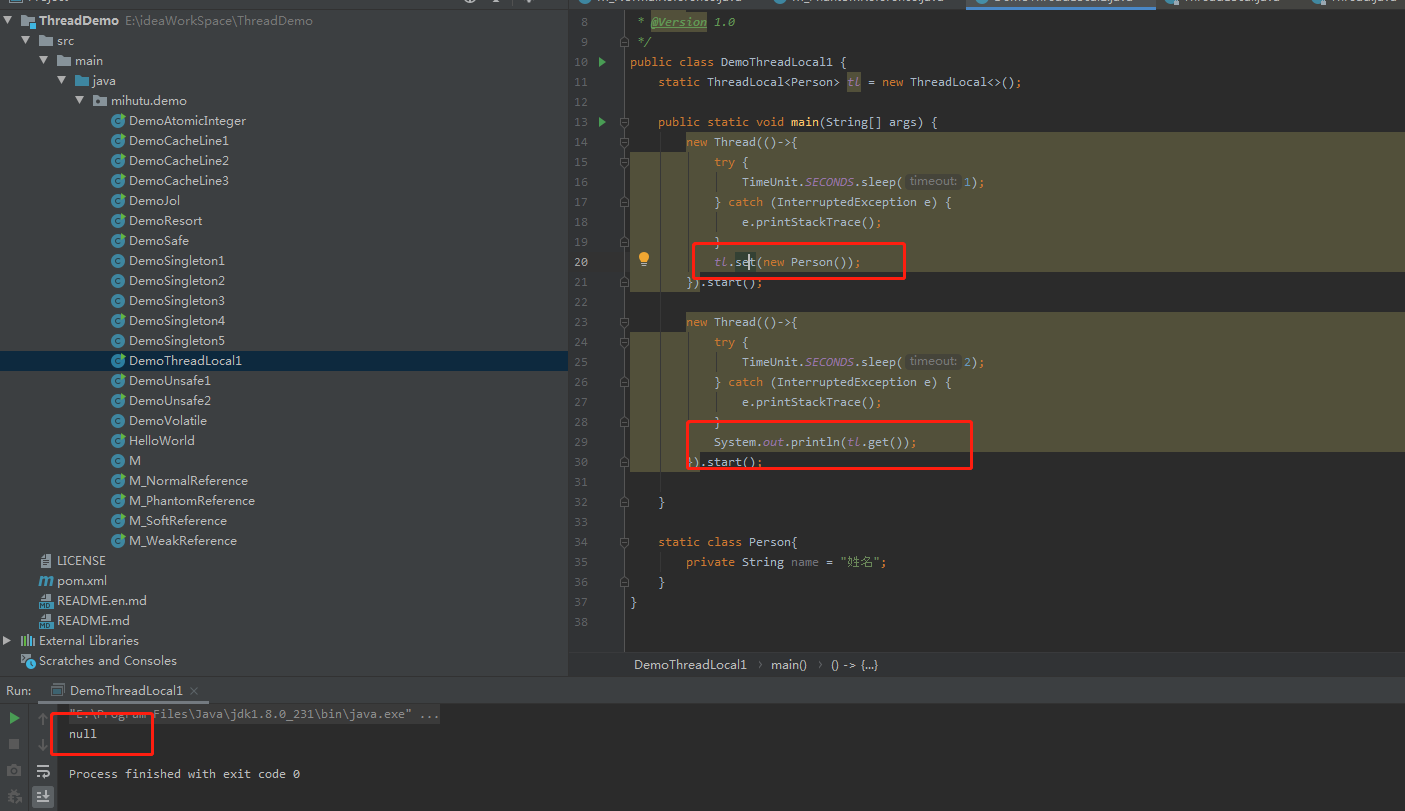Viewport: 1405px width, 811px height.
Task: Click the up arrow in Run console toolbar
Action: (x=43, y=718)
